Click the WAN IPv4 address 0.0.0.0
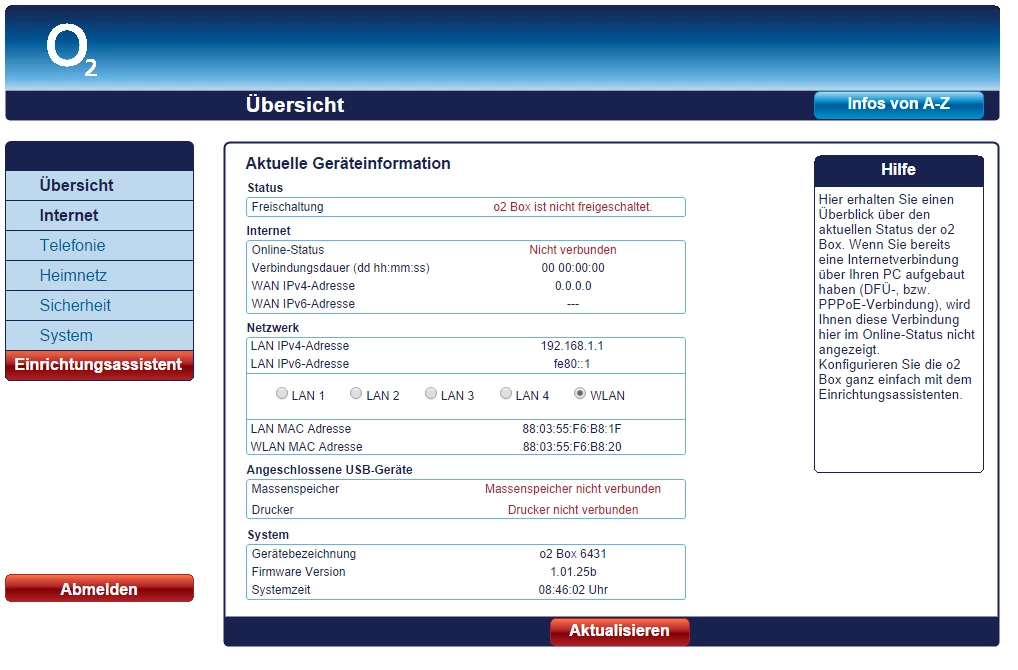The height and width of the screenshot is (670, 1018). [573, 286]
